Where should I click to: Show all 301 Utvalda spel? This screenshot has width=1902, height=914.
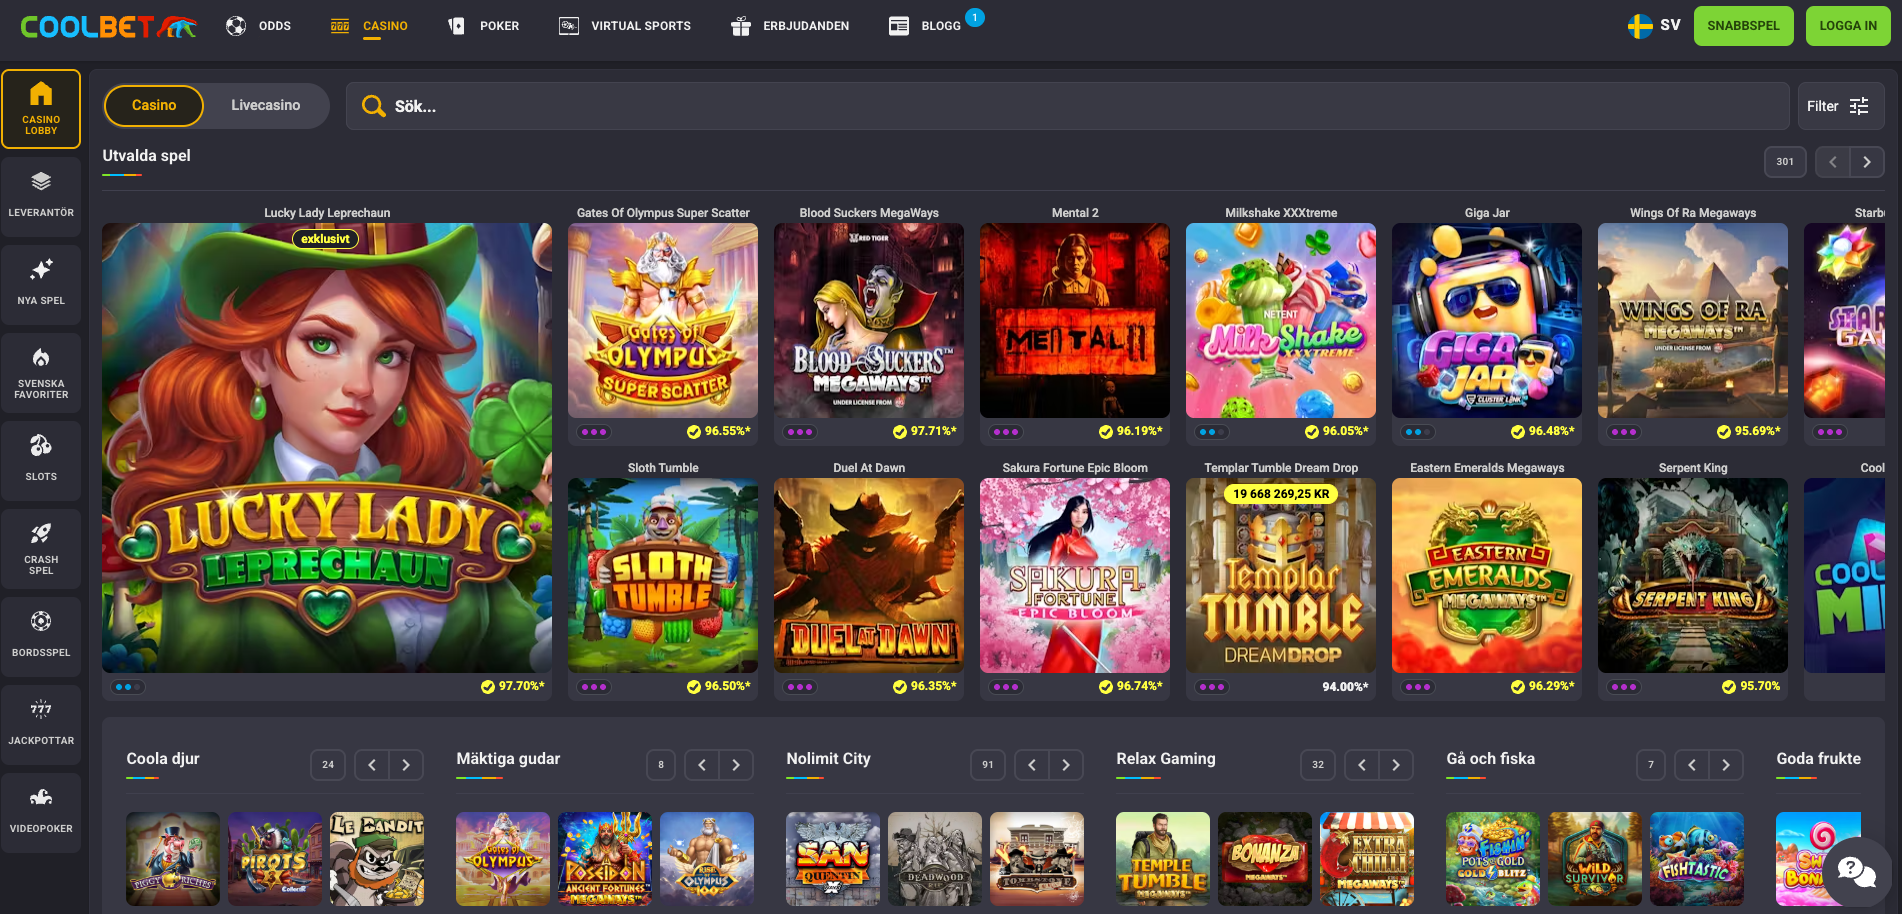[1785, 162]
